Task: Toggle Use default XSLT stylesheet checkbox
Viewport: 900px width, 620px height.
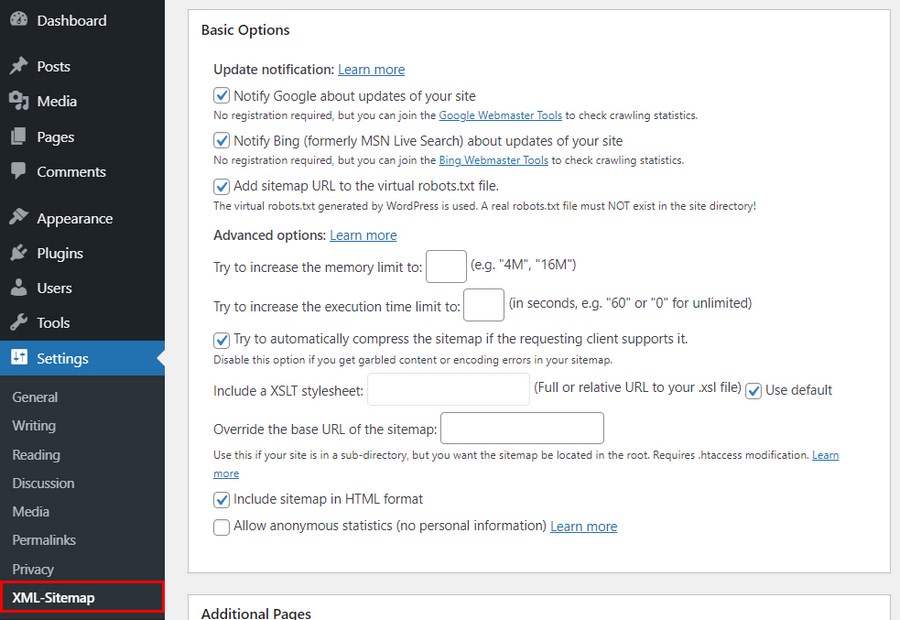Action: [x=754, y=391]
